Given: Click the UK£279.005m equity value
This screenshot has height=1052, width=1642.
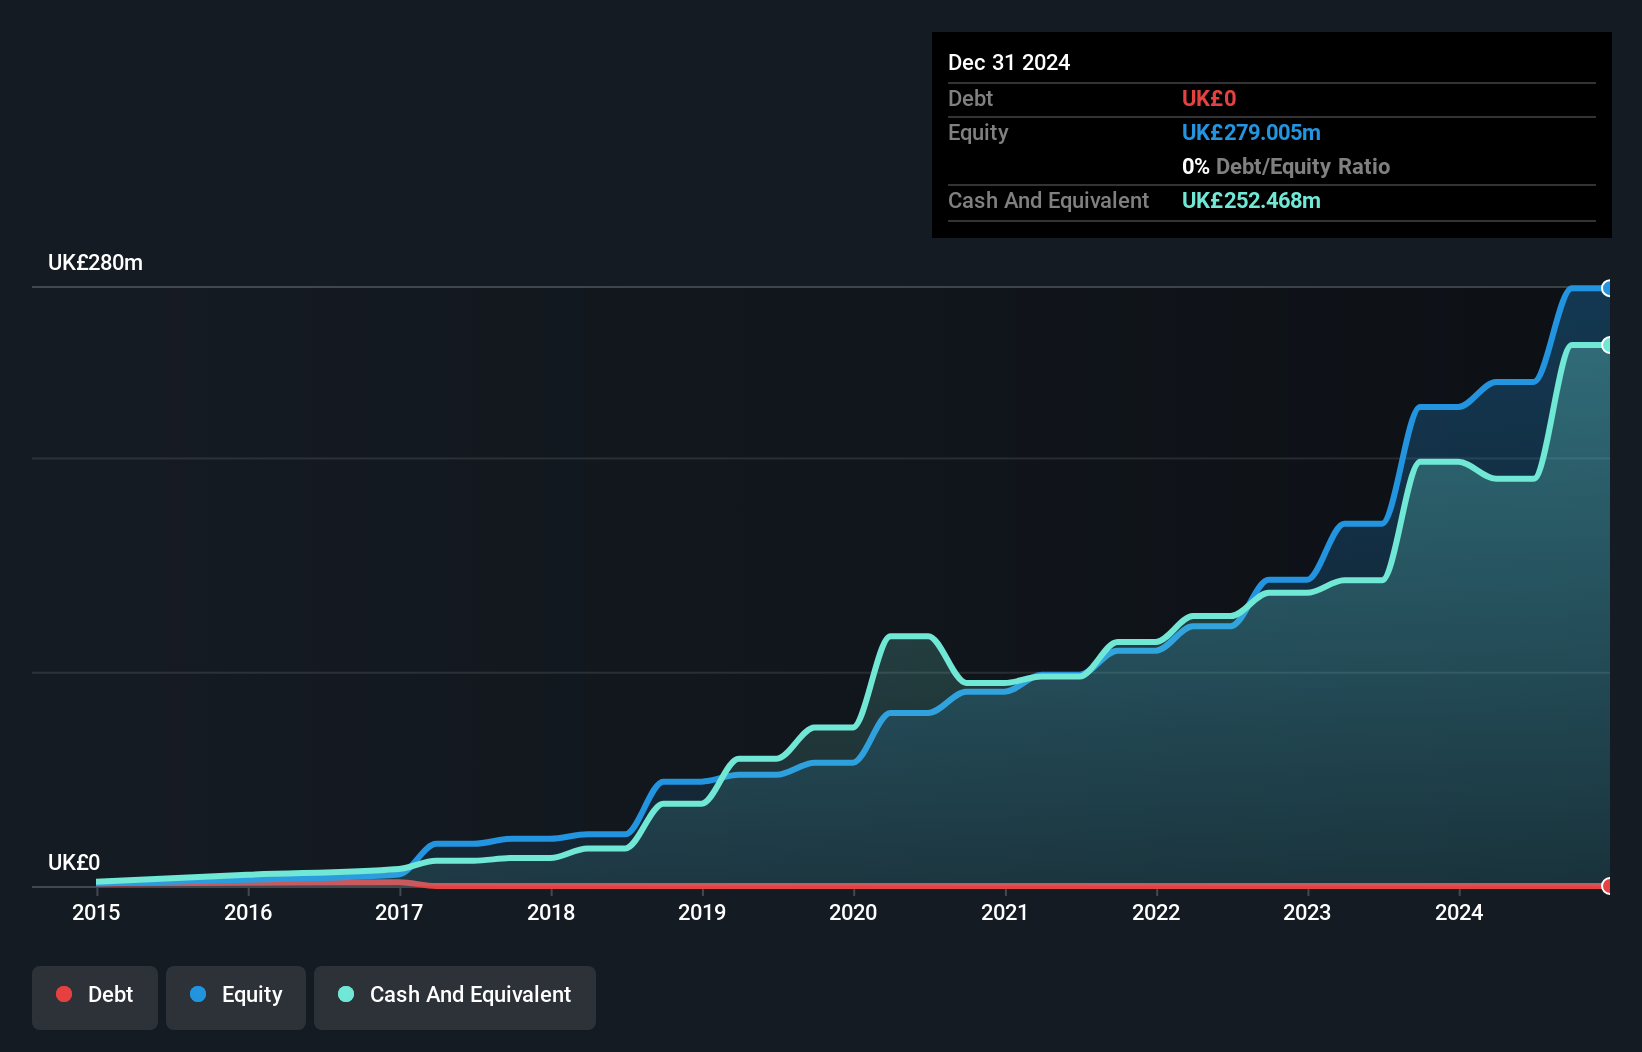Looking at the screenshot, I should (x=1251, y=132).
